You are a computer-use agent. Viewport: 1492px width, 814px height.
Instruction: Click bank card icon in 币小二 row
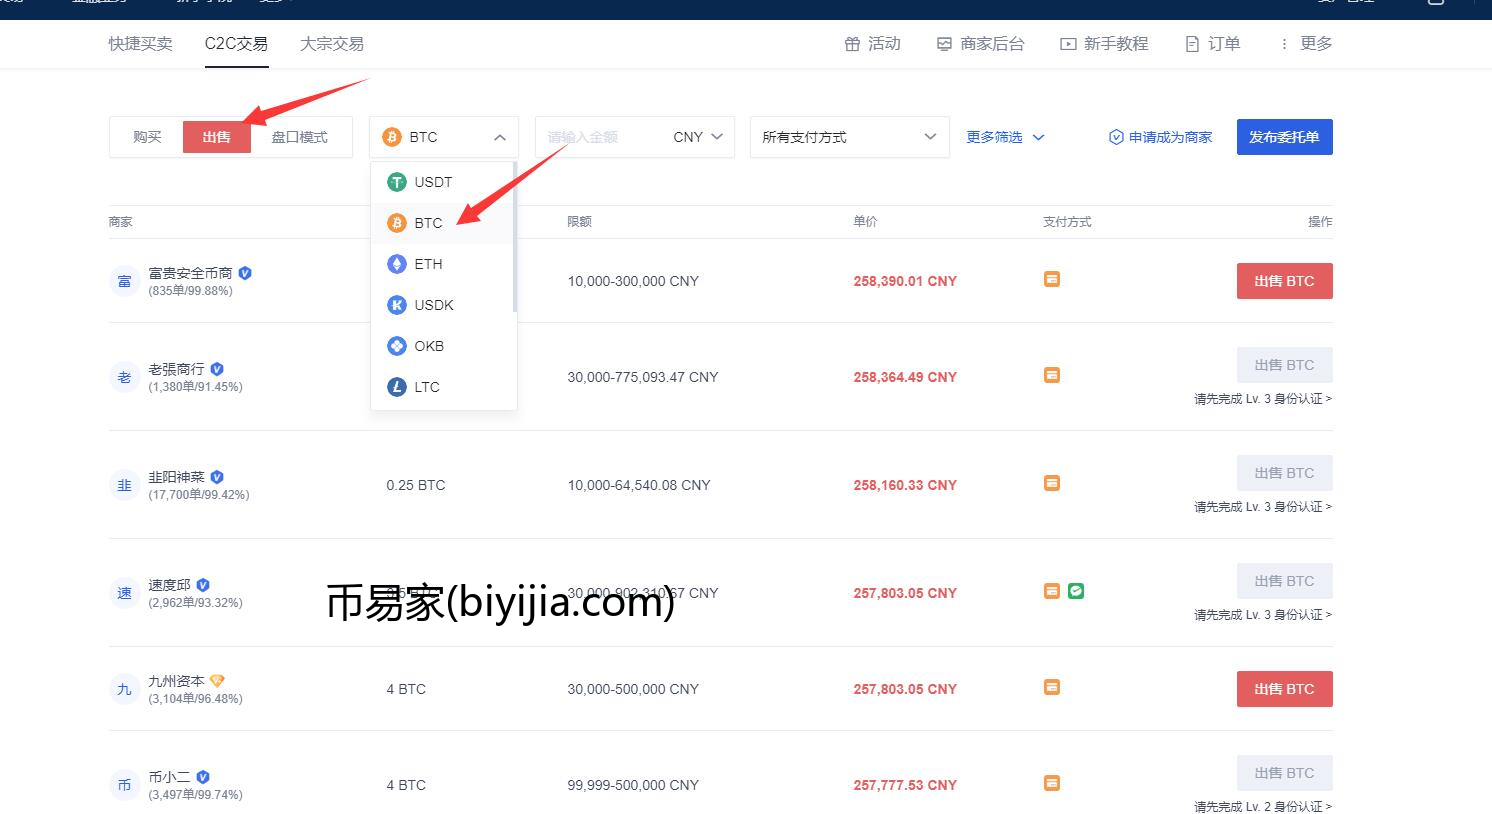click(1052, 783)
